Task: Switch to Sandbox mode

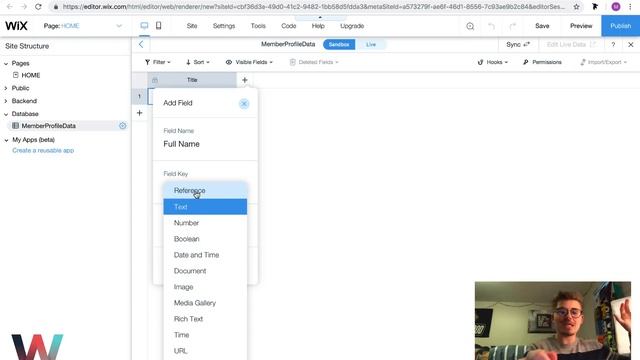Action: 339,44
